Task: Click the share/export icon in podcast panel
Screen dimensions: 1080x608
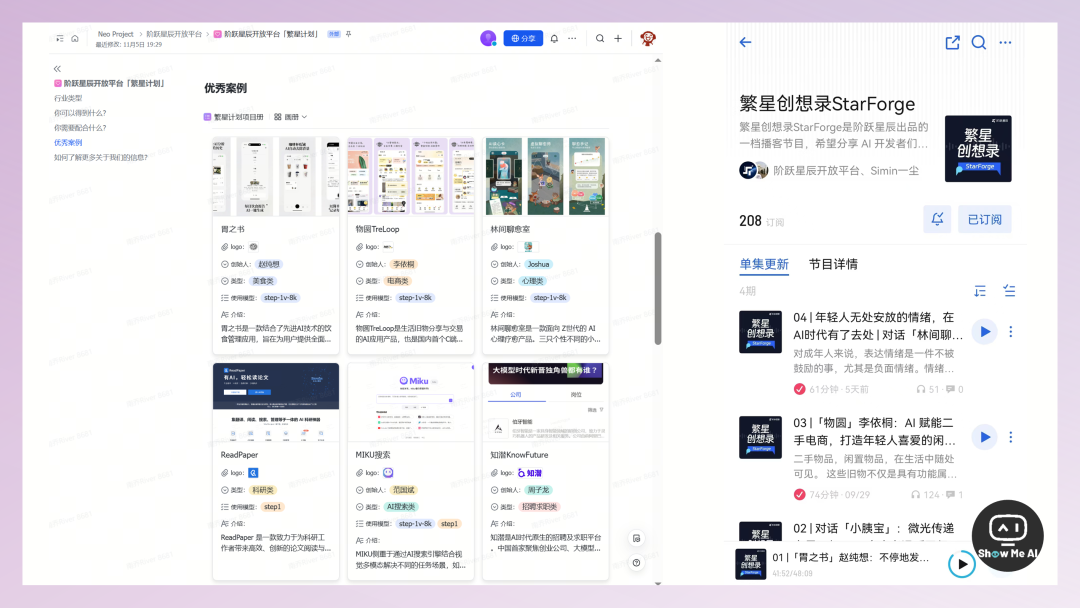Action: (x=953, y=43)
